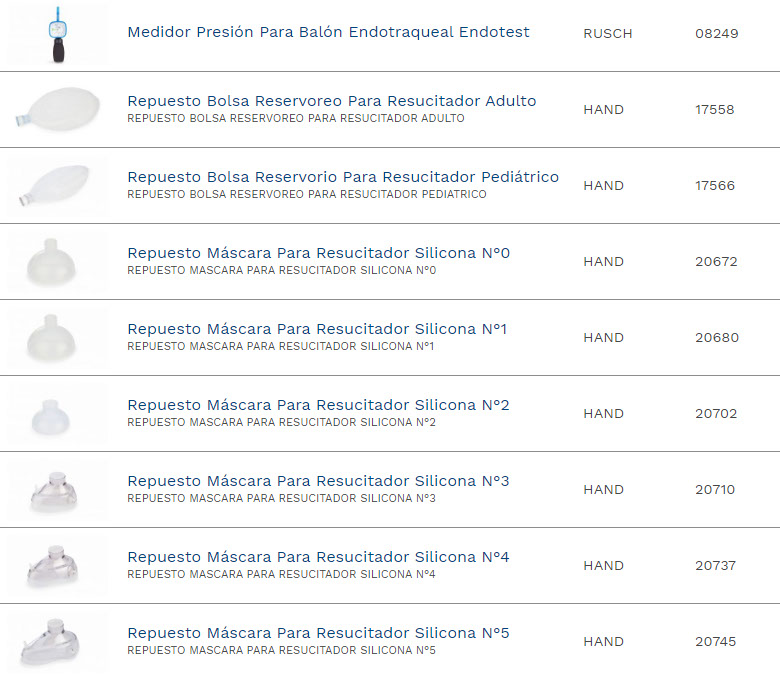Screen dimensions: 780x675
Task: Click the Endotest pressure gauge product image
Action: [56, 34]
